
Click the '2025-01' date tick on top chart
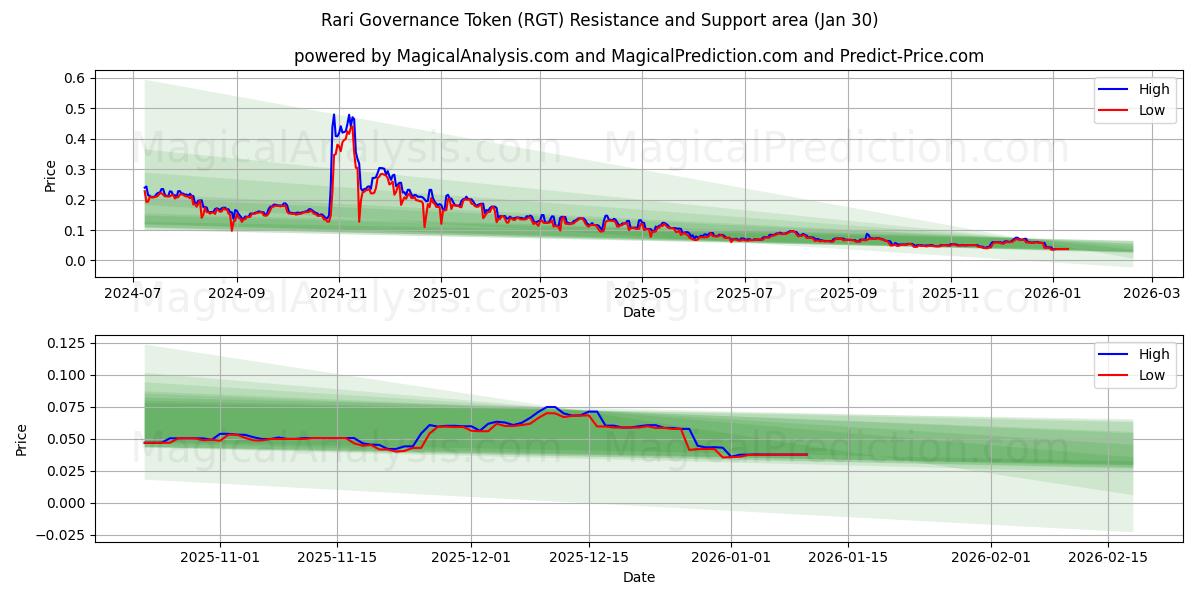click(x=440, y=293)
